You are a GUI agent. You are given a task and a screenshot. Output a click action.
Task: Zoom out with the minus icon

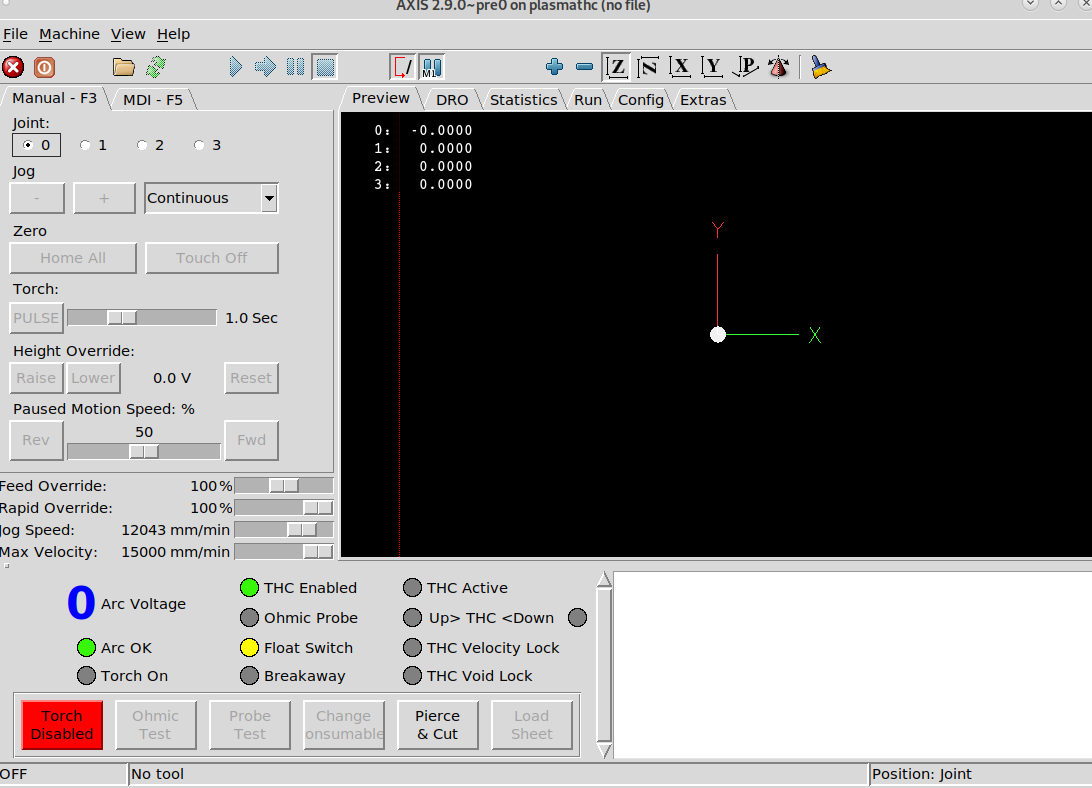[x=584, y=67]
